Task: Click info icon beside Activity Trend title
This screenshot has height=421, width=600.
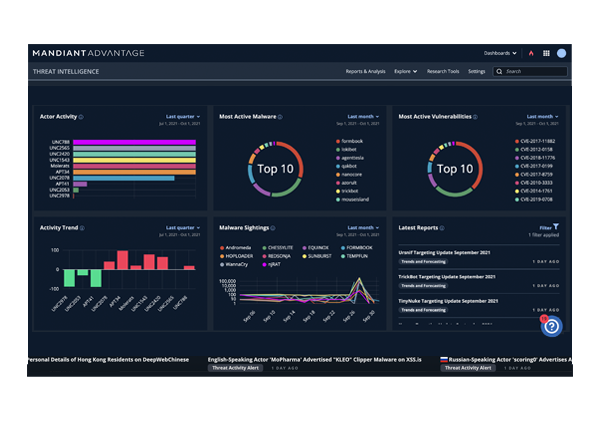Action: [x=82, y=228]
